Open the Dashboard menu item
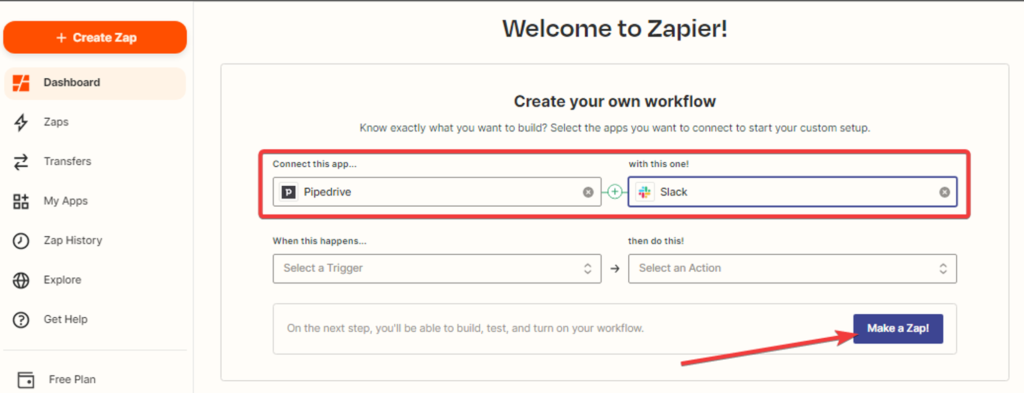The width and height of the screenshot is (1024, 393). pos(95,83)
